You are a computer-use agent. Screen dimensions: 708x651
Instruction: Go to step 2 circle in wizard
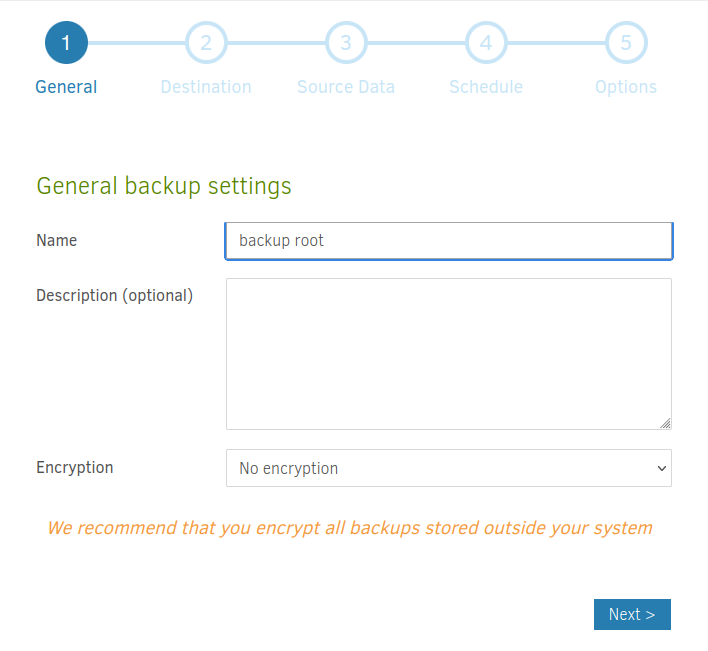[x=206, y=43]
